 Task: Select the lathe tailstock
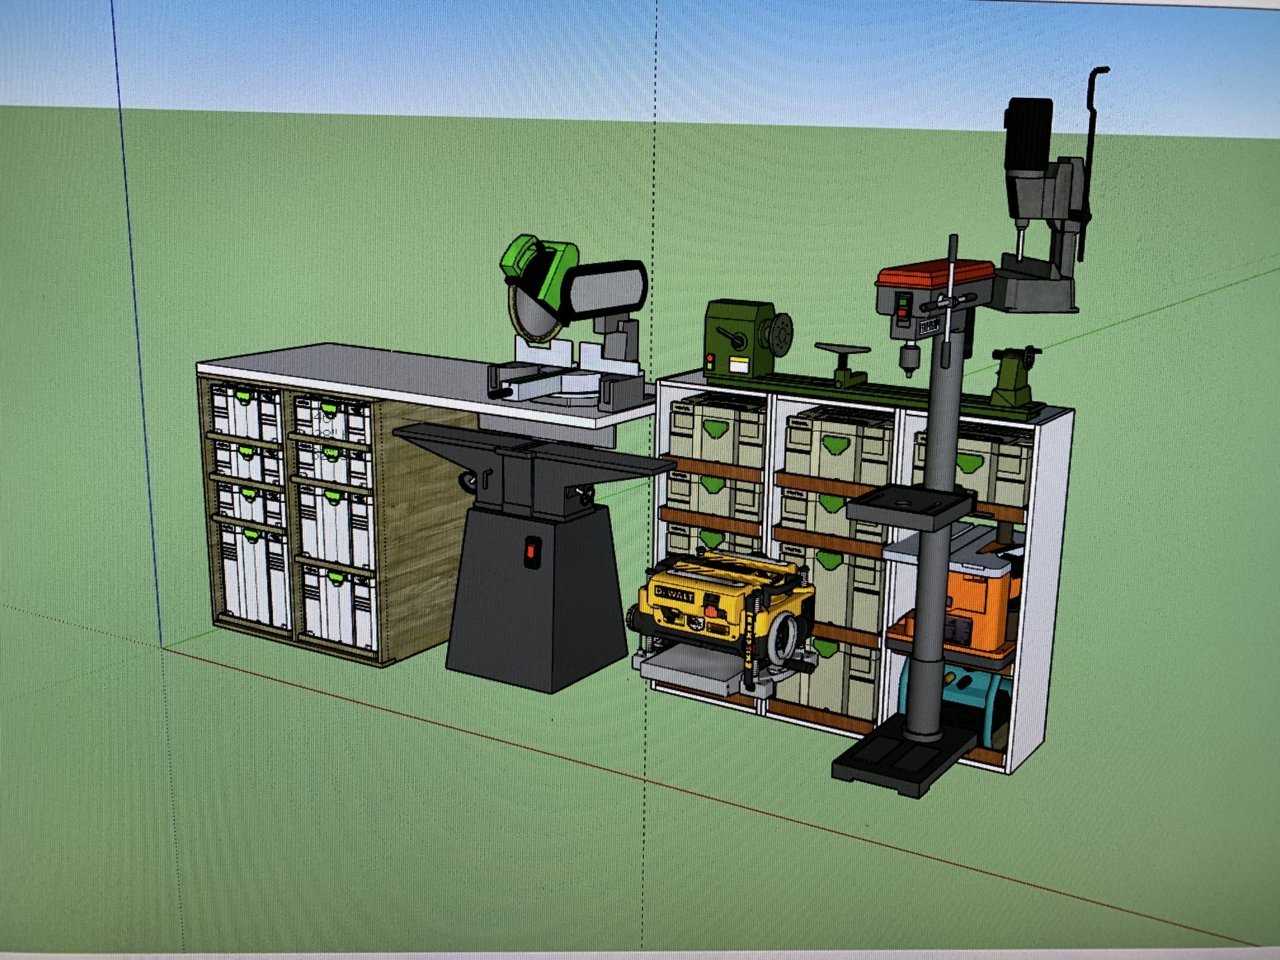1015,375
